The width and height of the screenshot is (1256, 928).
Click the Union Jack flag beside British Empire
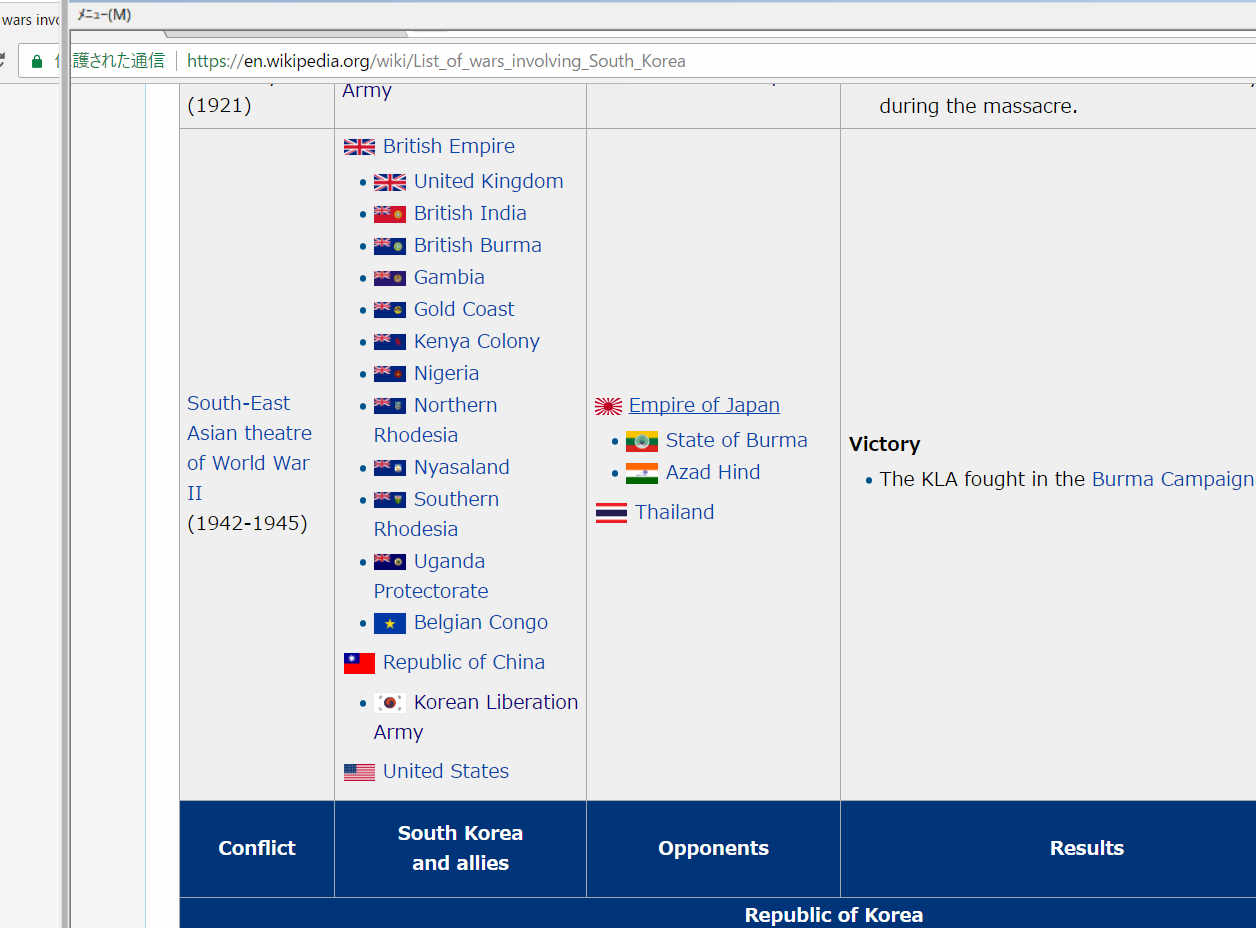359,147
